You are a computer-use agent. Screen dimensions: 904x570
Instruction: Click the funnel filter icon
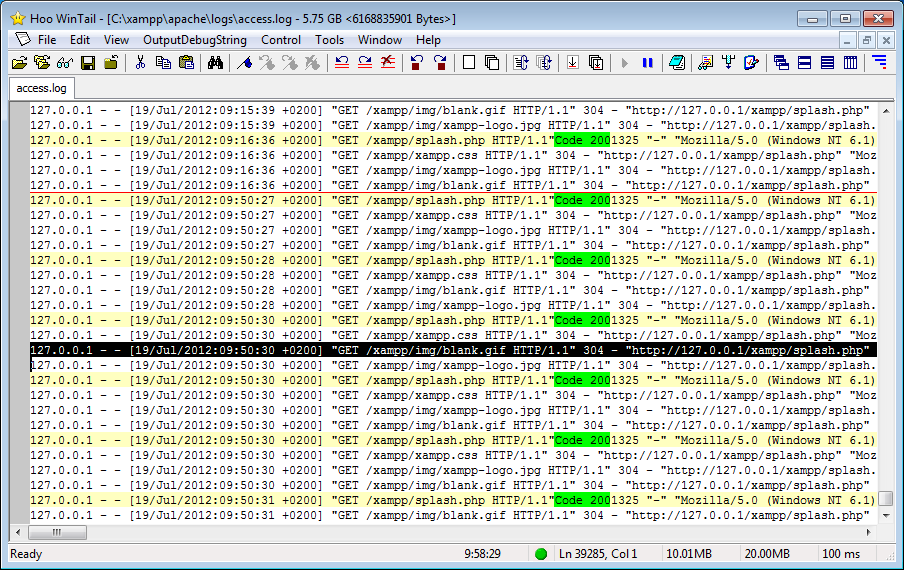(x=728, y=62)
